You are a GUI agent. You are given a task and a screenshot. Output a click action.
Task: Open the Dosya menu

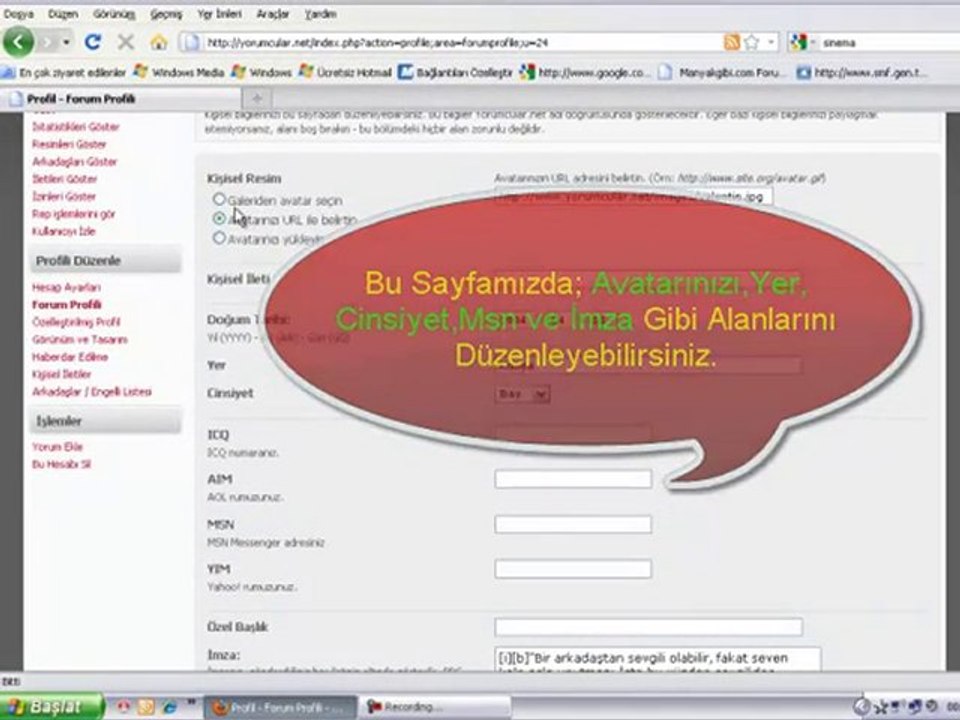(19, 13)
